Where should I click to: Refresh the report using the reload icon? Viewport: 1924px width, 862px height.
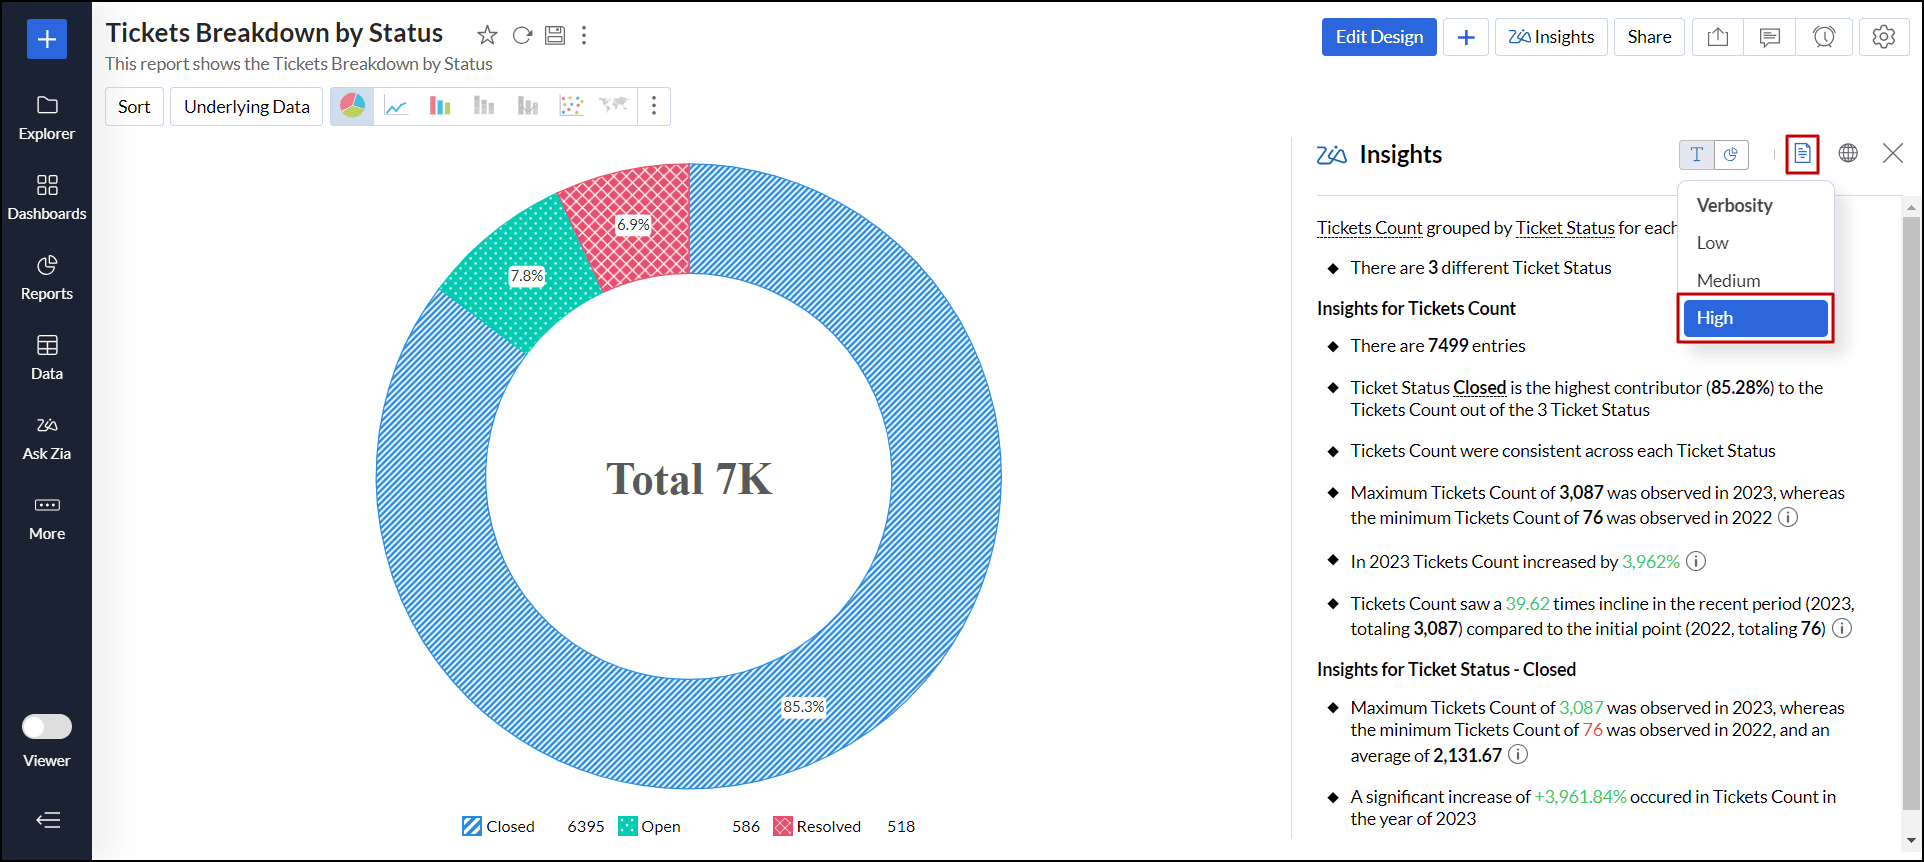(522, 36)
